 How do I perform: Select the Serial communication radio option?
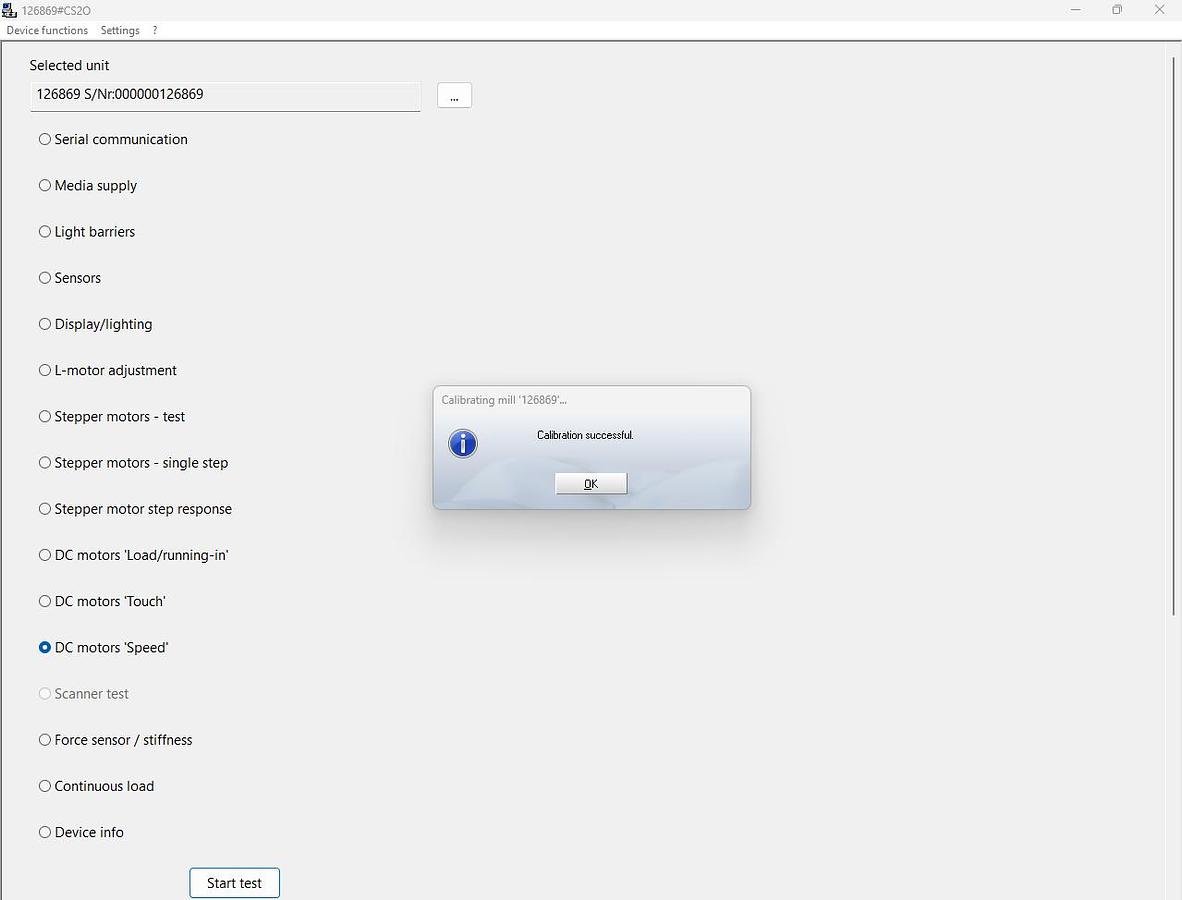coord(45,139)
